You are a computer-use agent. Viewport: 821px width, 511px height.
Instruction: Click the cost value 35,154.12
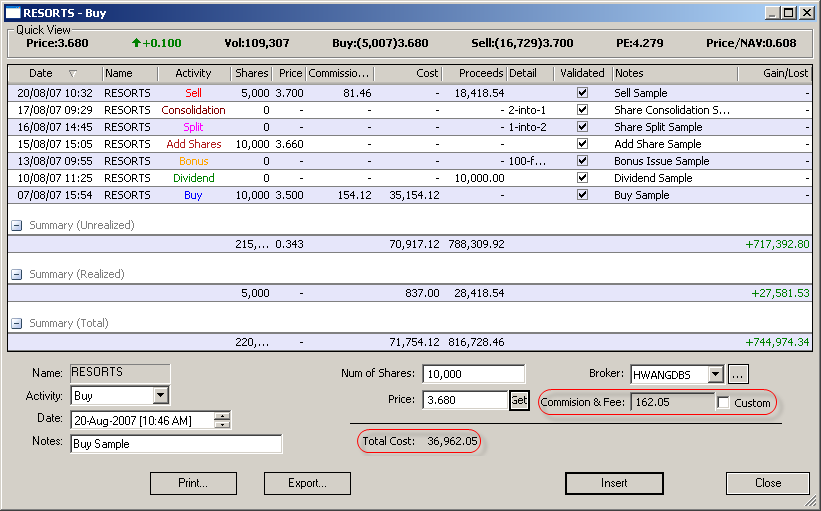pyautogui.click(x=414, y=195)
